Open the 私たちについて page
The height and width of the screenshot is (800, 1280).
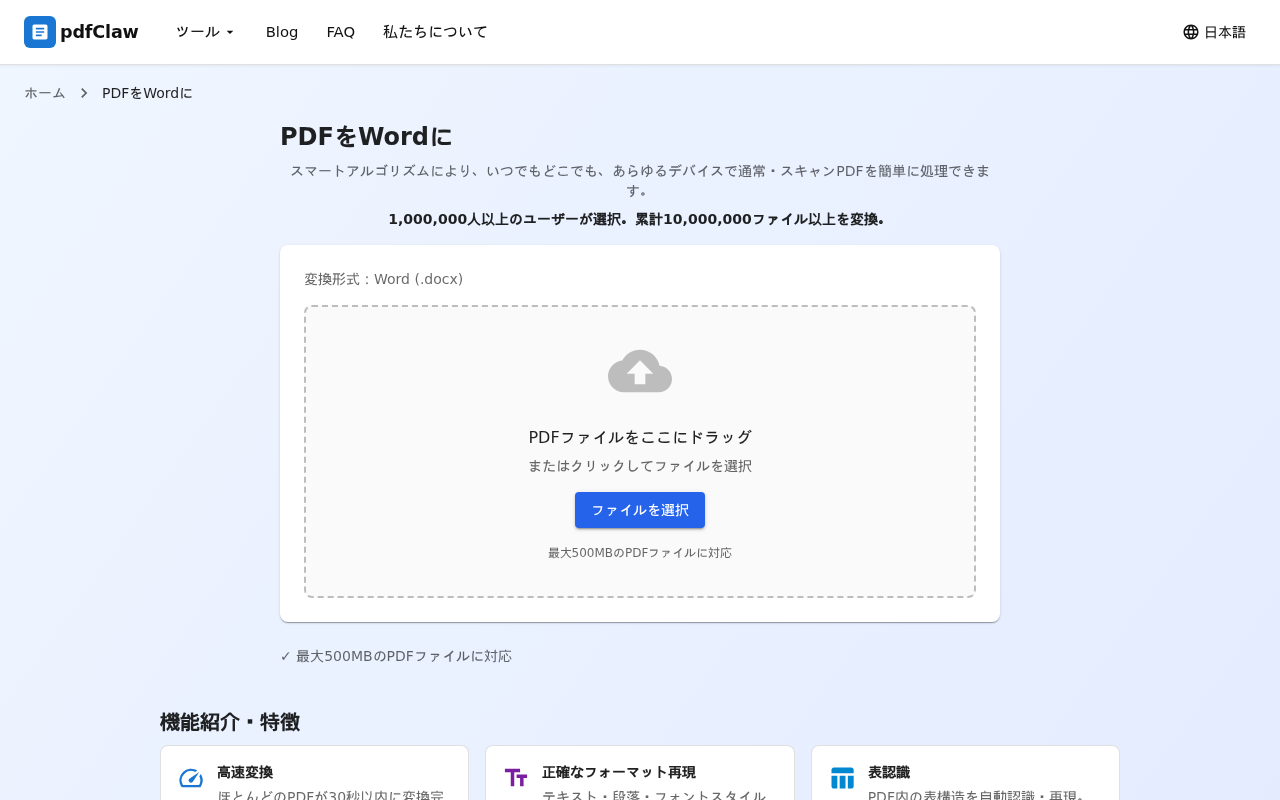point(435,31)
